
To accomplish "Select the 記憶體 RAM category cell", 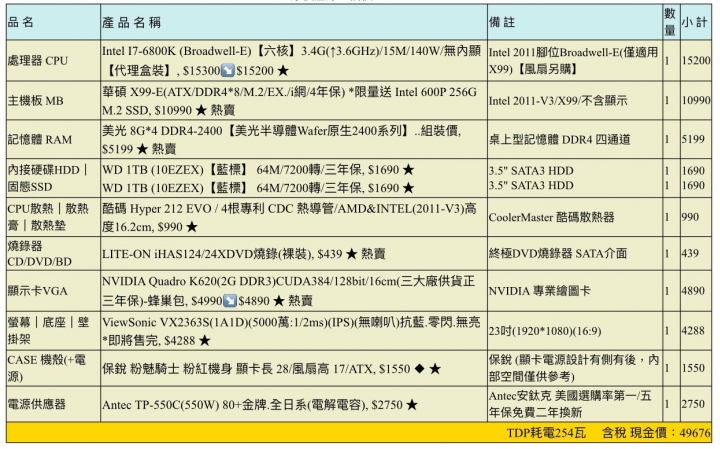I will click(53, 140).
